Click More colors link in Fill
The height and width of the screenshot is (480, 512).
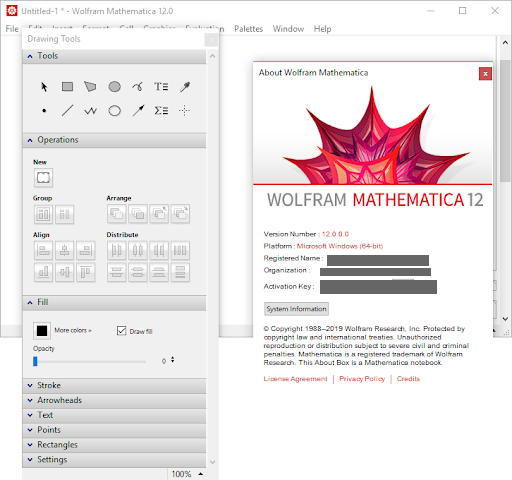[73, 330]
